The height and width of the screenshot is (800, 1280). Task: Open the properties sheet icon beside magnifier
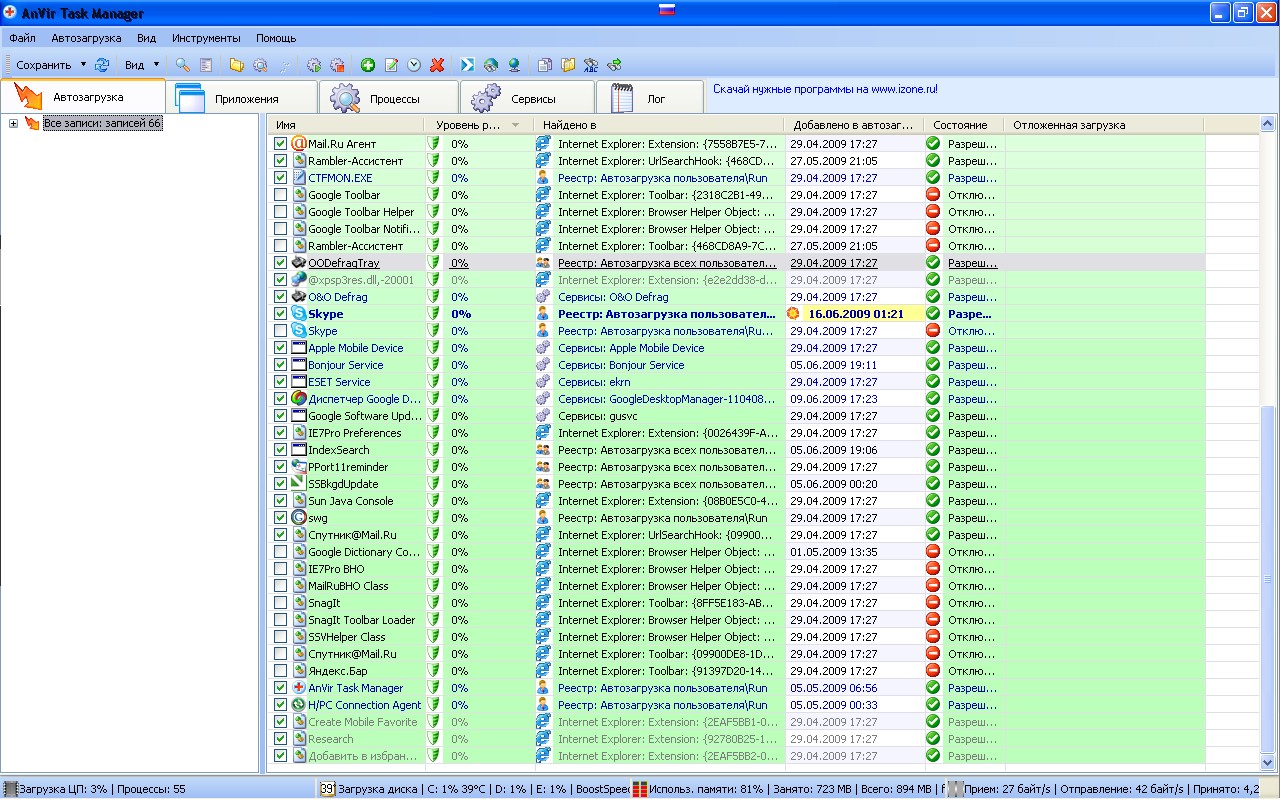pos(205,65)
